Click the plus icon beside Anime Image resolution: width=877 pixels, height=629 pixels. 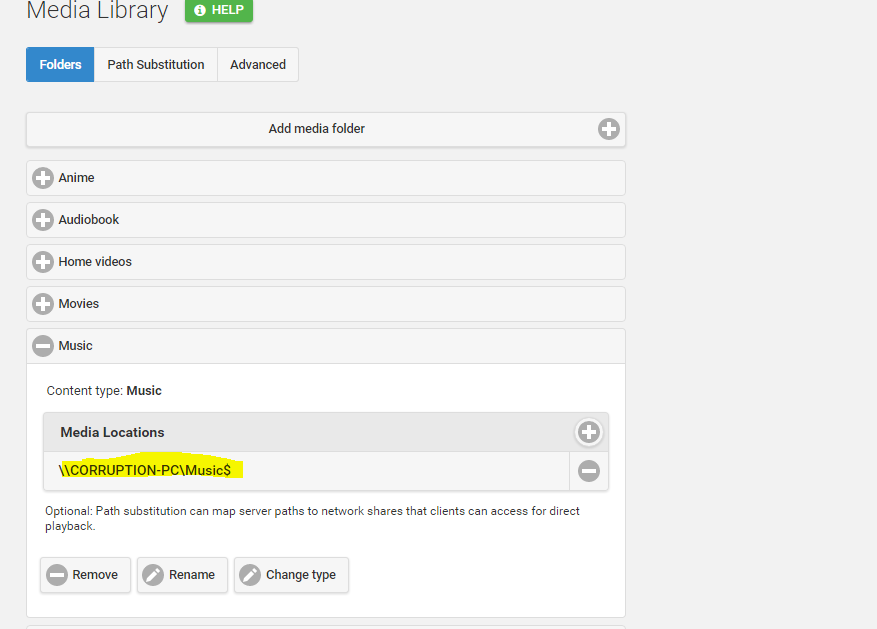43,178
